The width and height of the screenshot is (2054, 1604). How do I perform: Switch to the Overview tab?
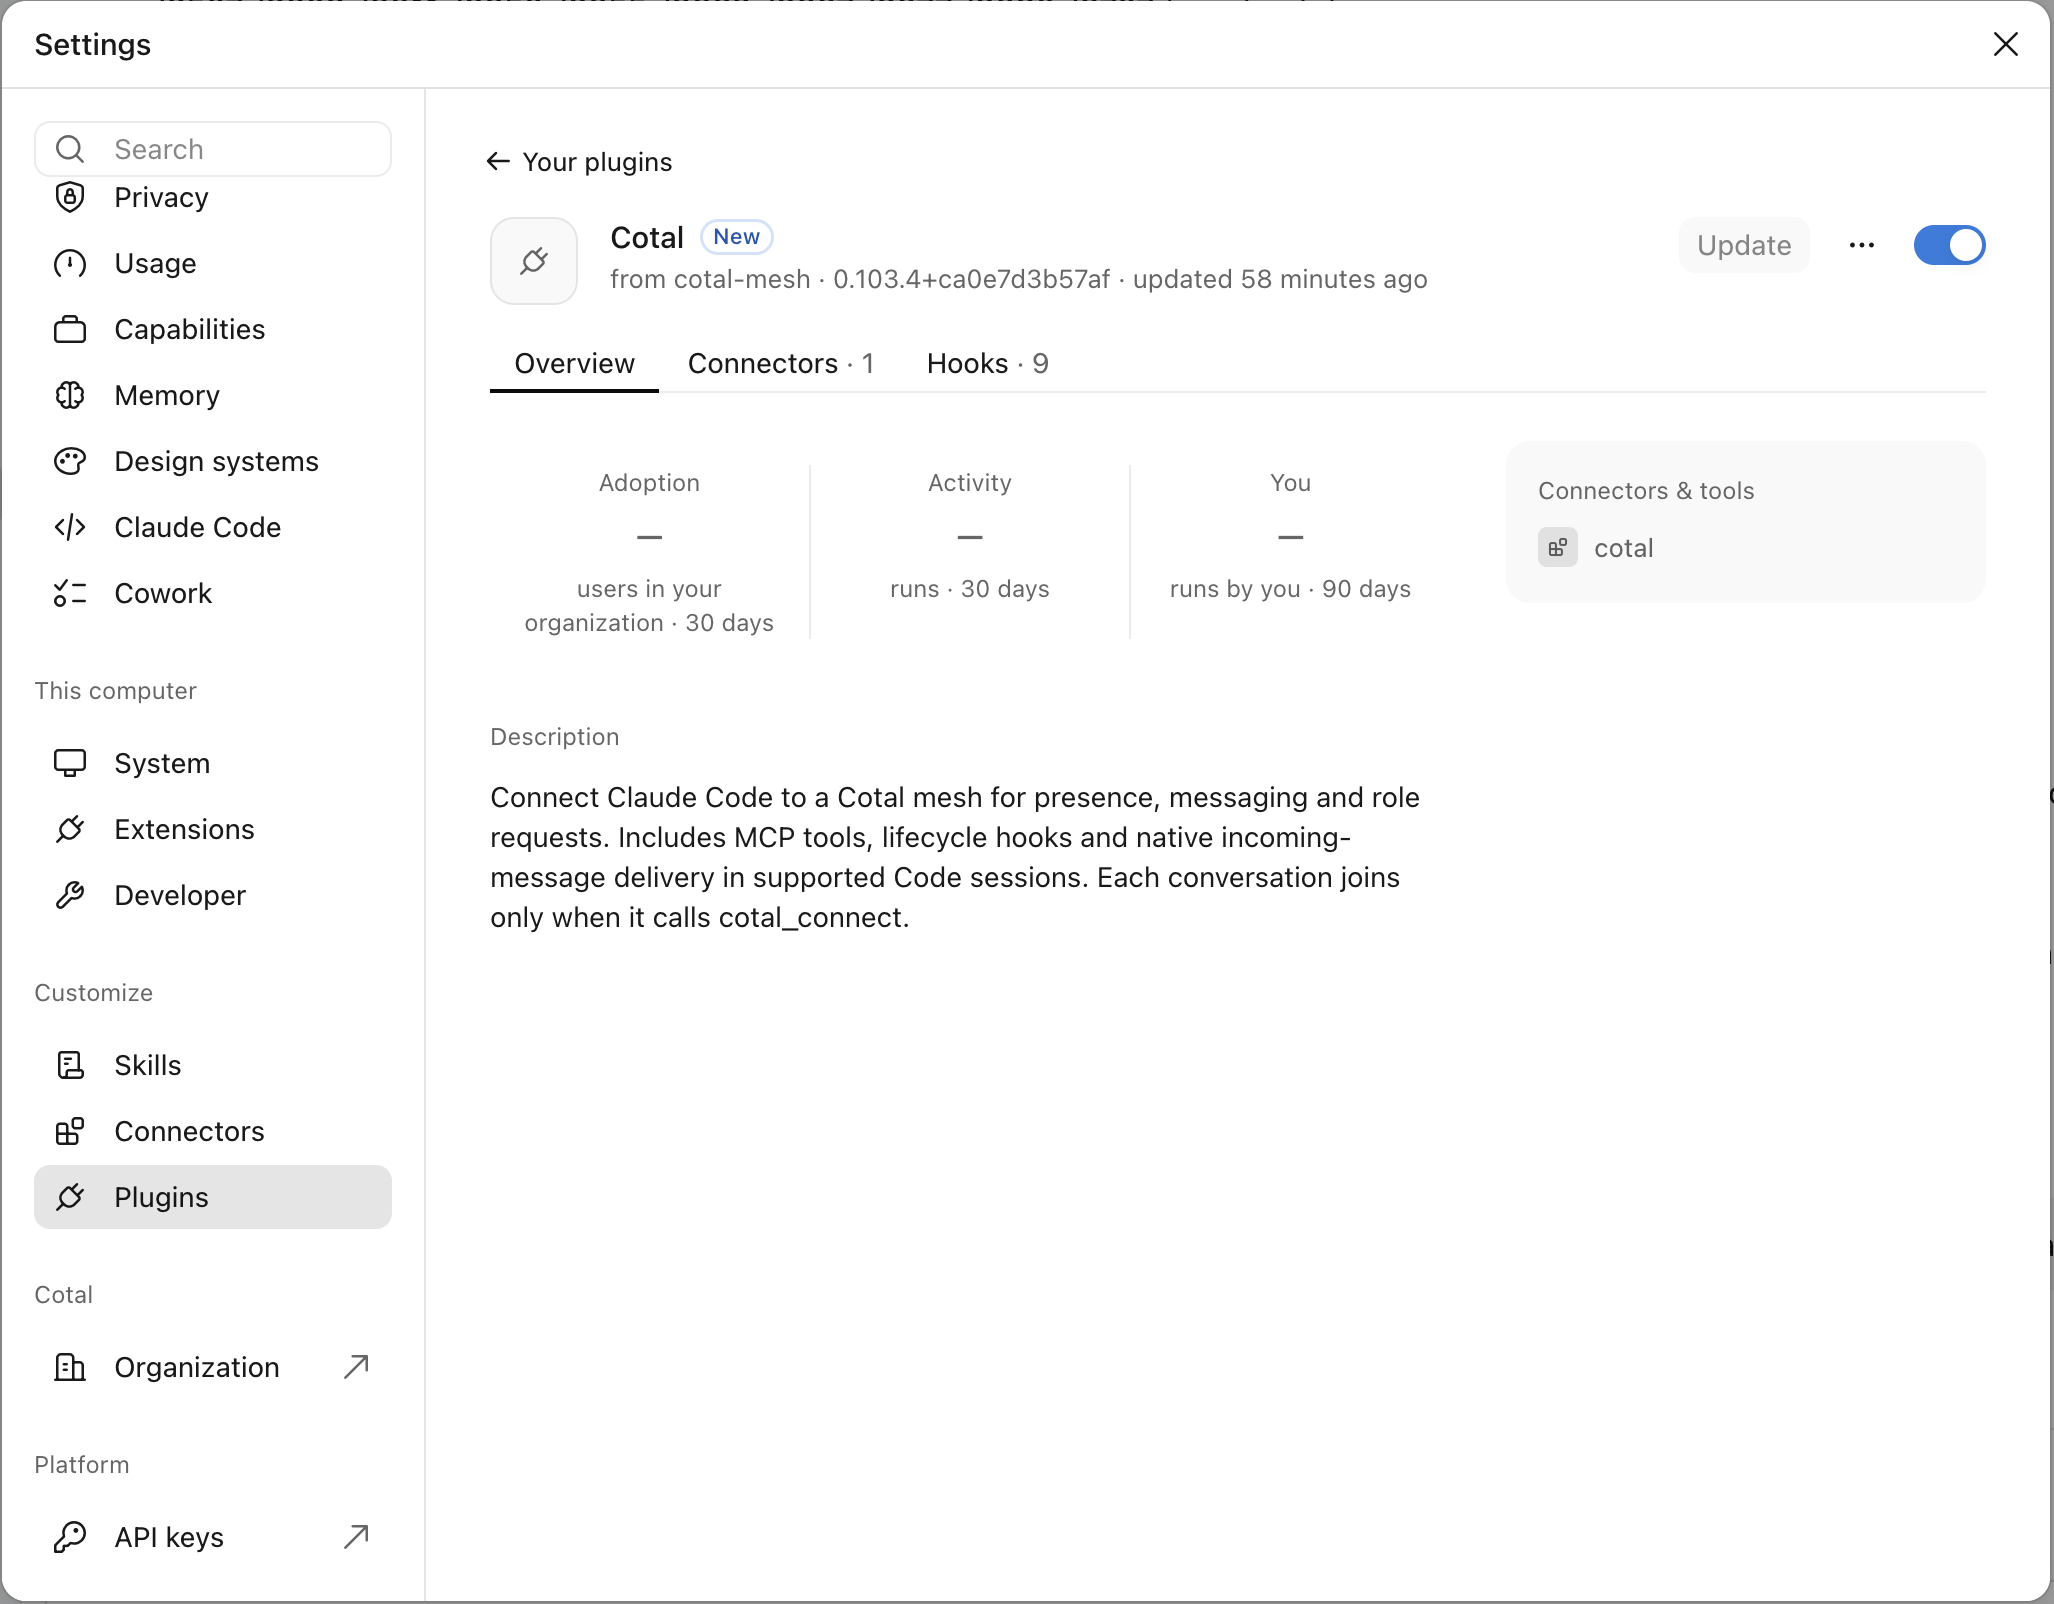pos(574,363)
